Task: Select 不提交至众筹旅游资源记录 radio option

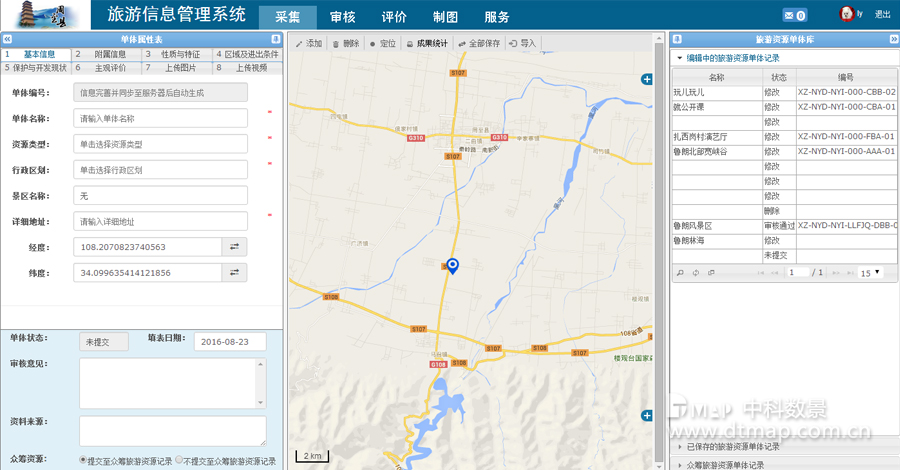Action: (180, 461)
